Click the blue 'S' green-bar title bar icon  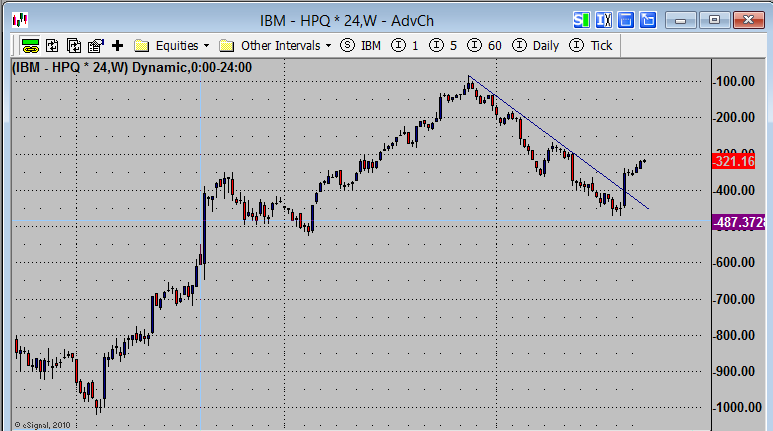[582, 20]
